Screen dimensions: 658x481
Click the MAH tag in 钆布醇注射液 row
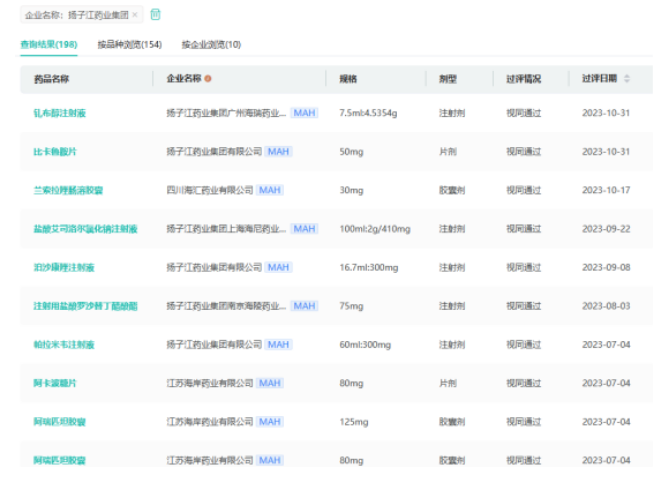click(x=304, y=113)
